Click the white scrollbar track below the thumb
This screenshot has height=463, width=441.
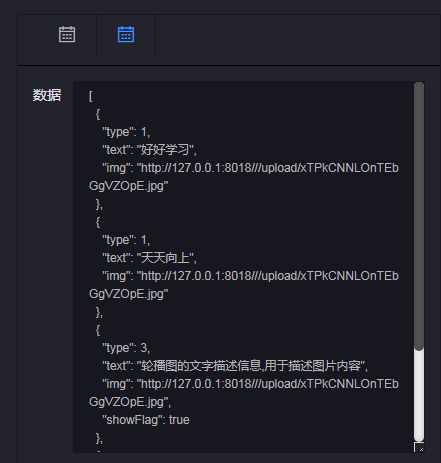click(419, 395)
